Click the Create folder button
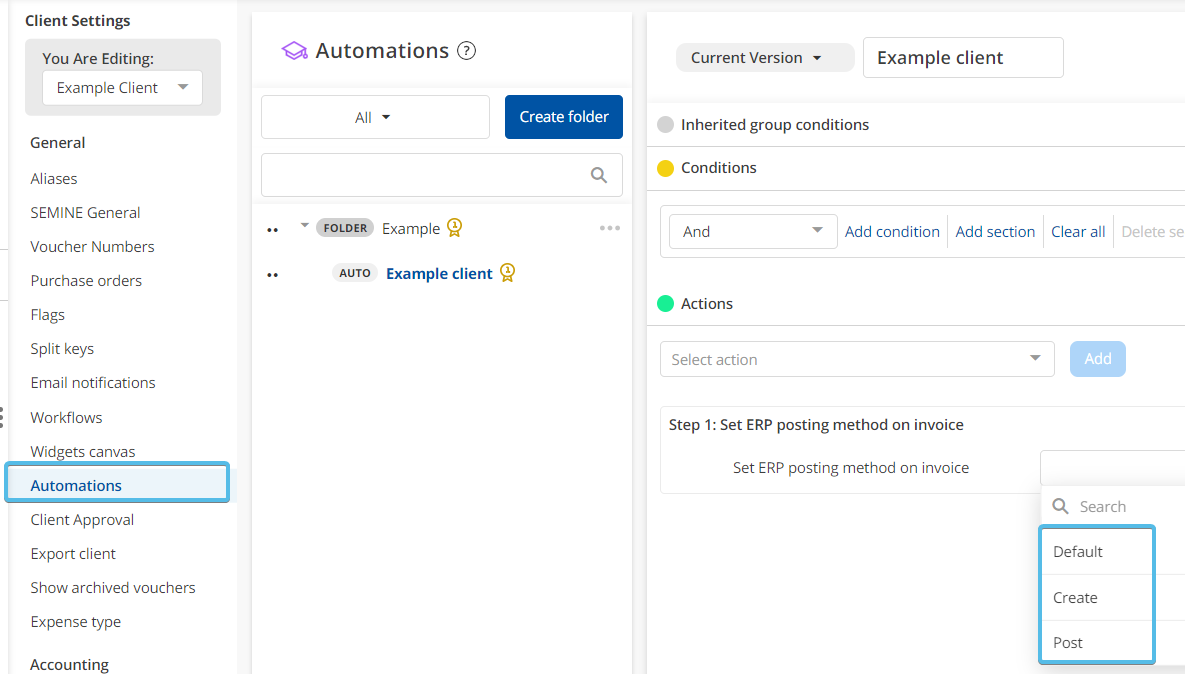This screenshot has width=1185, height=674. [564, 117]
